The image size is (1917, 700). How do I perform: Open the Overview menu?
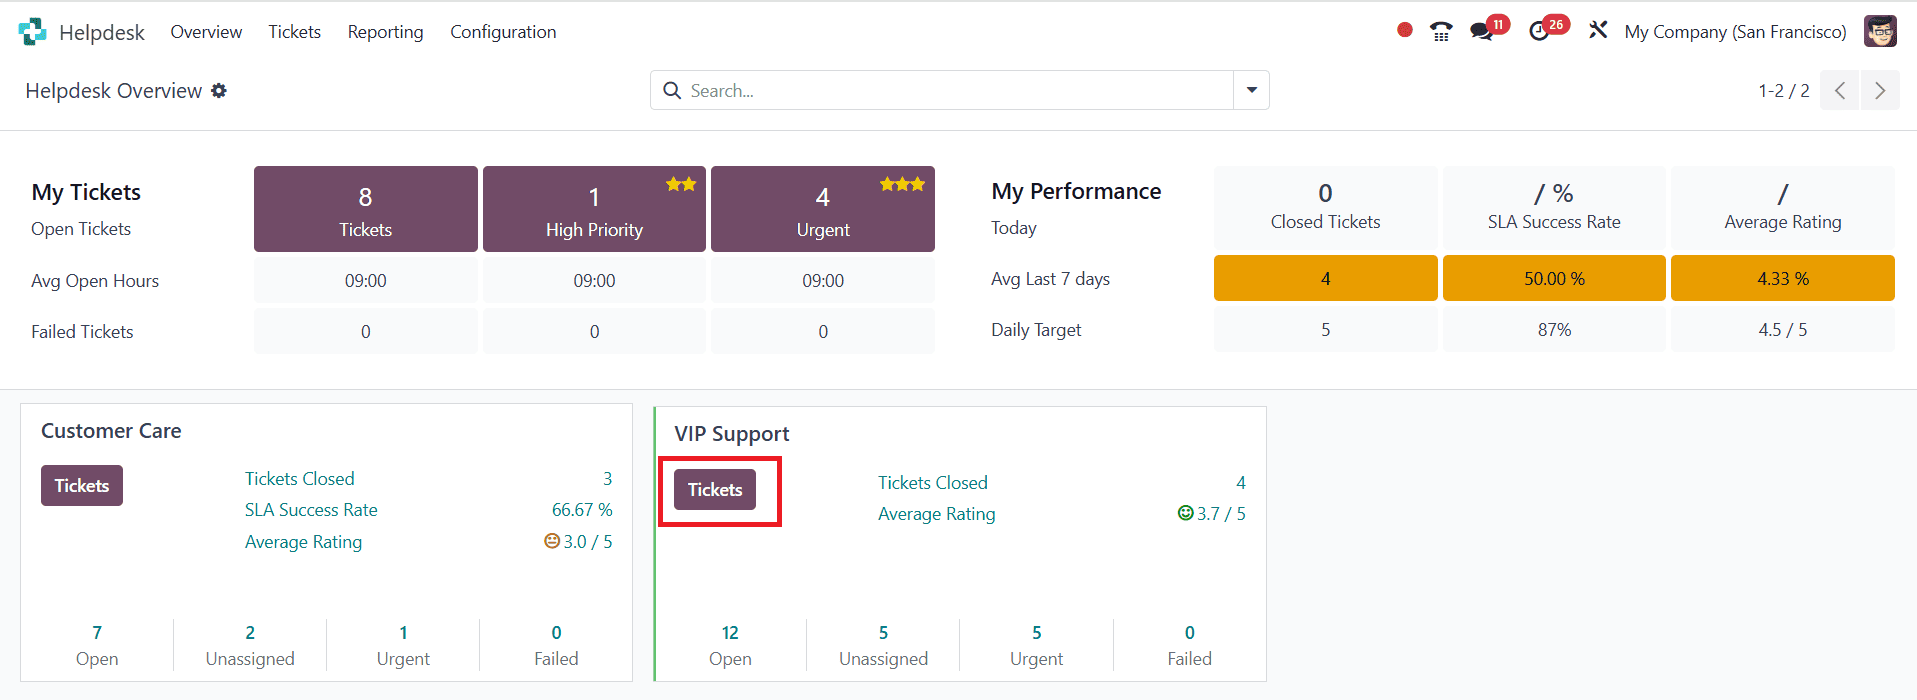click(x=206, y=32)
